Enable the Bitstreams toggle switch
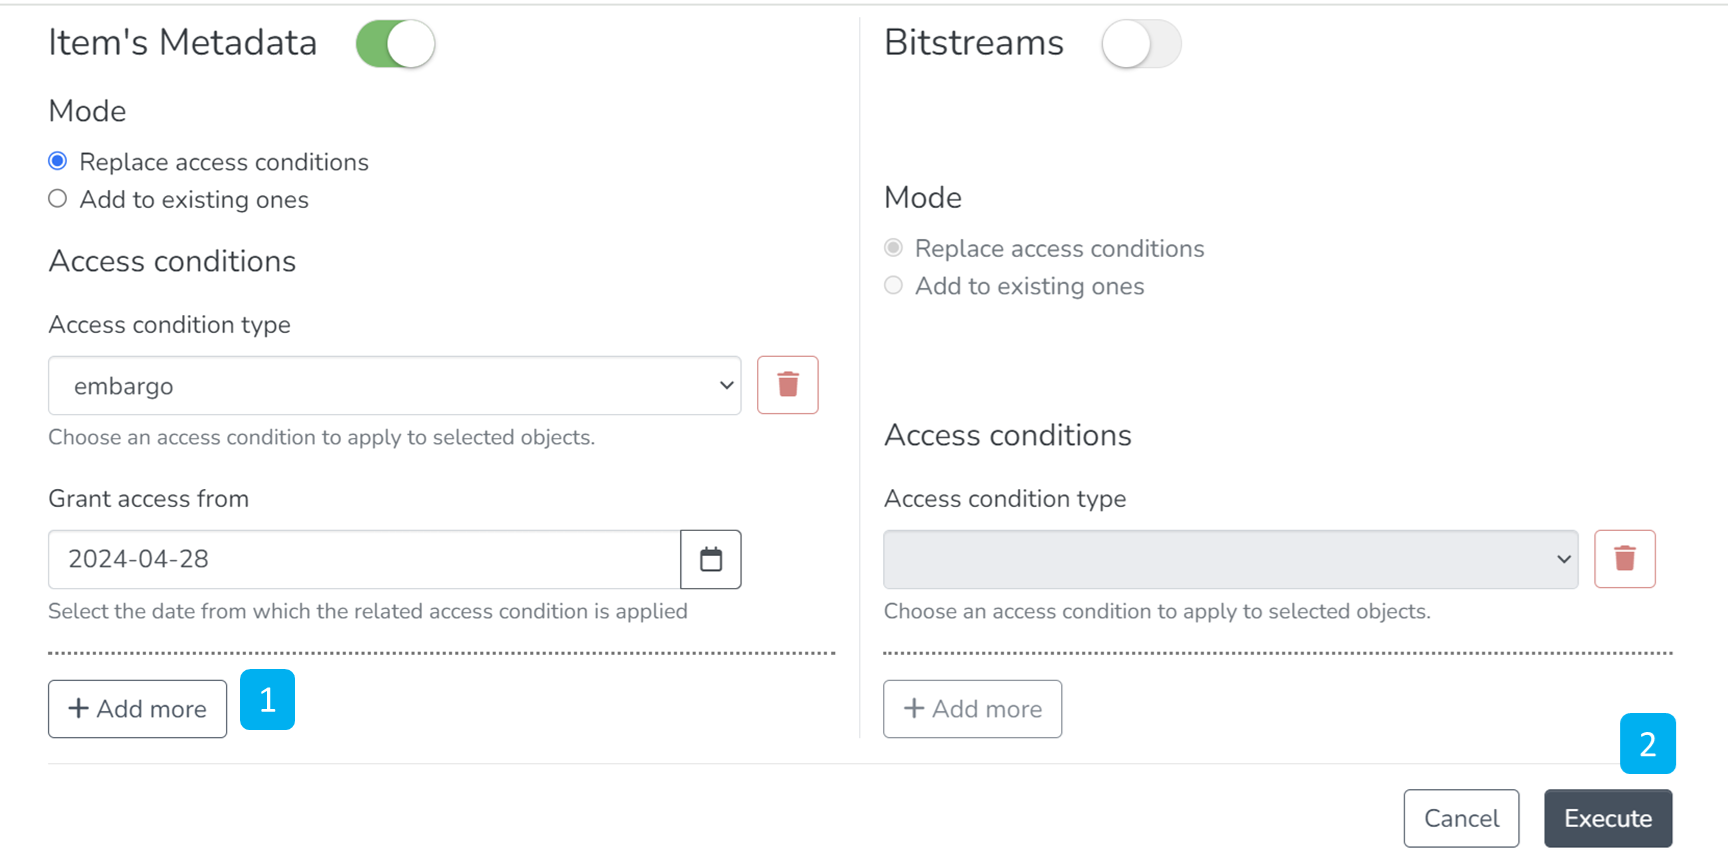 [1141, 44]
